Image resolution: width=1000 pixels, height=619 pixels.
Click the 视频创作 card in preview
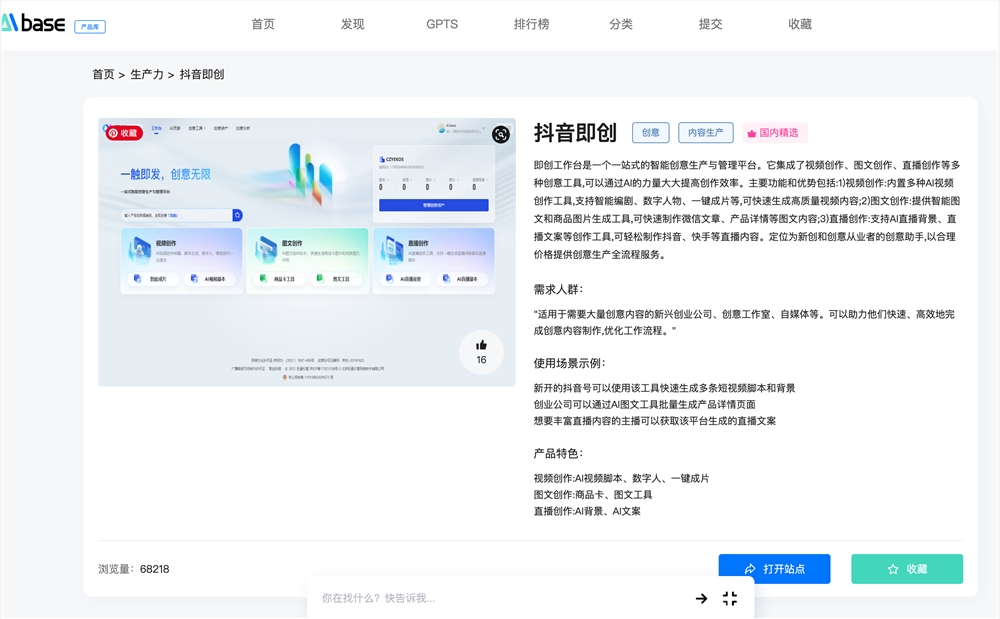pos(182,261)
